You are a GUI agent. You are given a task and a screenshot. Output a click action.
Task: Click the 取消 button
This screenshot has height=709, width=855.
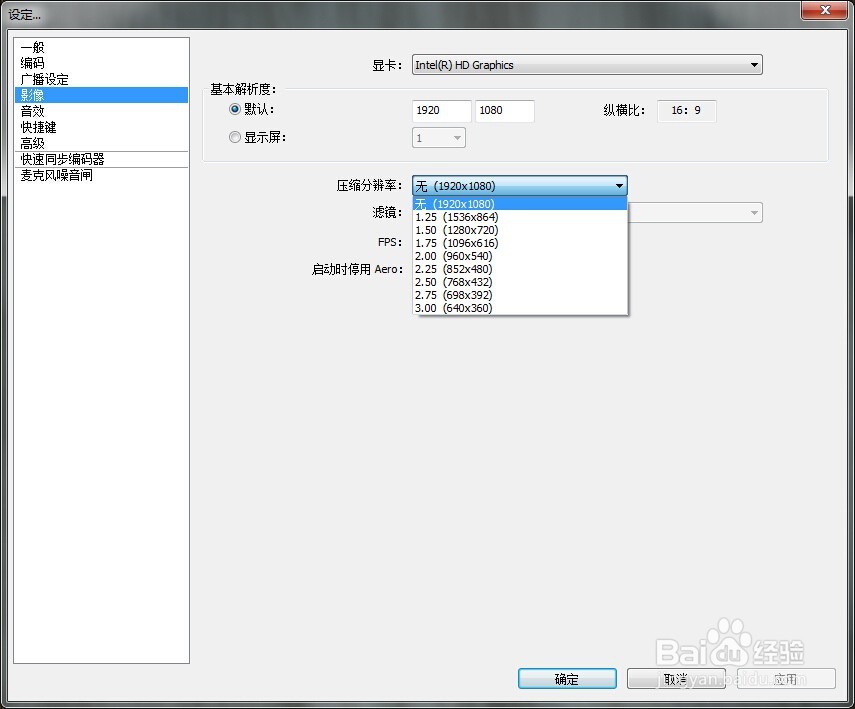676,679
